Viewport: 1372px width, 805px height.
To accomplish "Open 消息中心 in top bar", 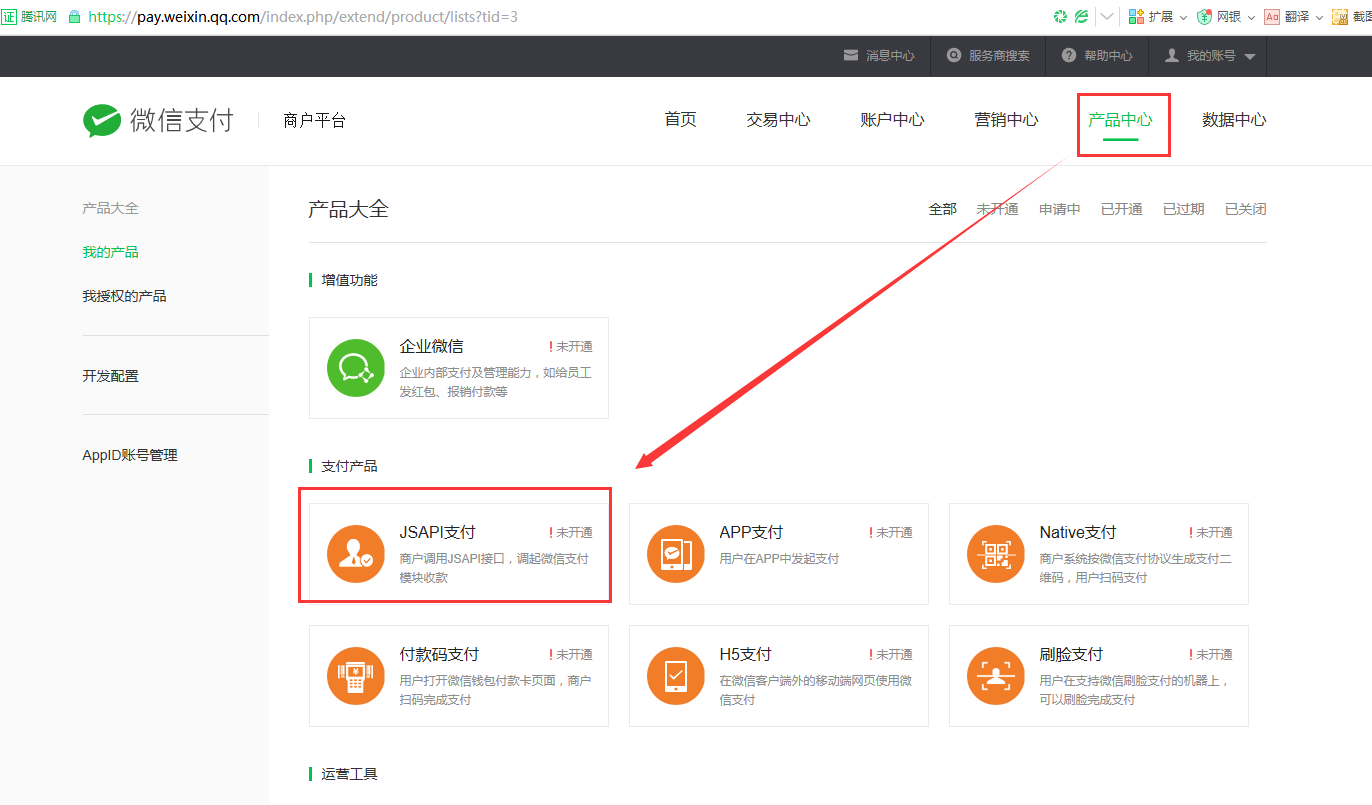I will point(879,56).
